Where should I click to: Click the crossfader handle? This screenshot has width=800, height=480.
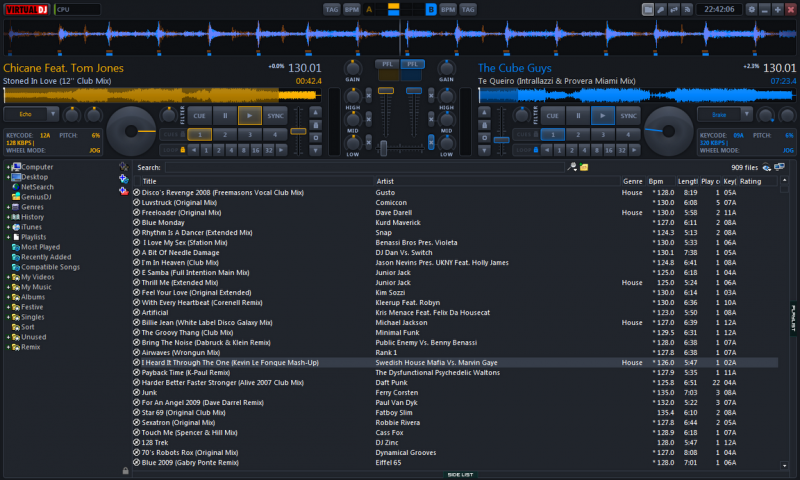(383, 148)
